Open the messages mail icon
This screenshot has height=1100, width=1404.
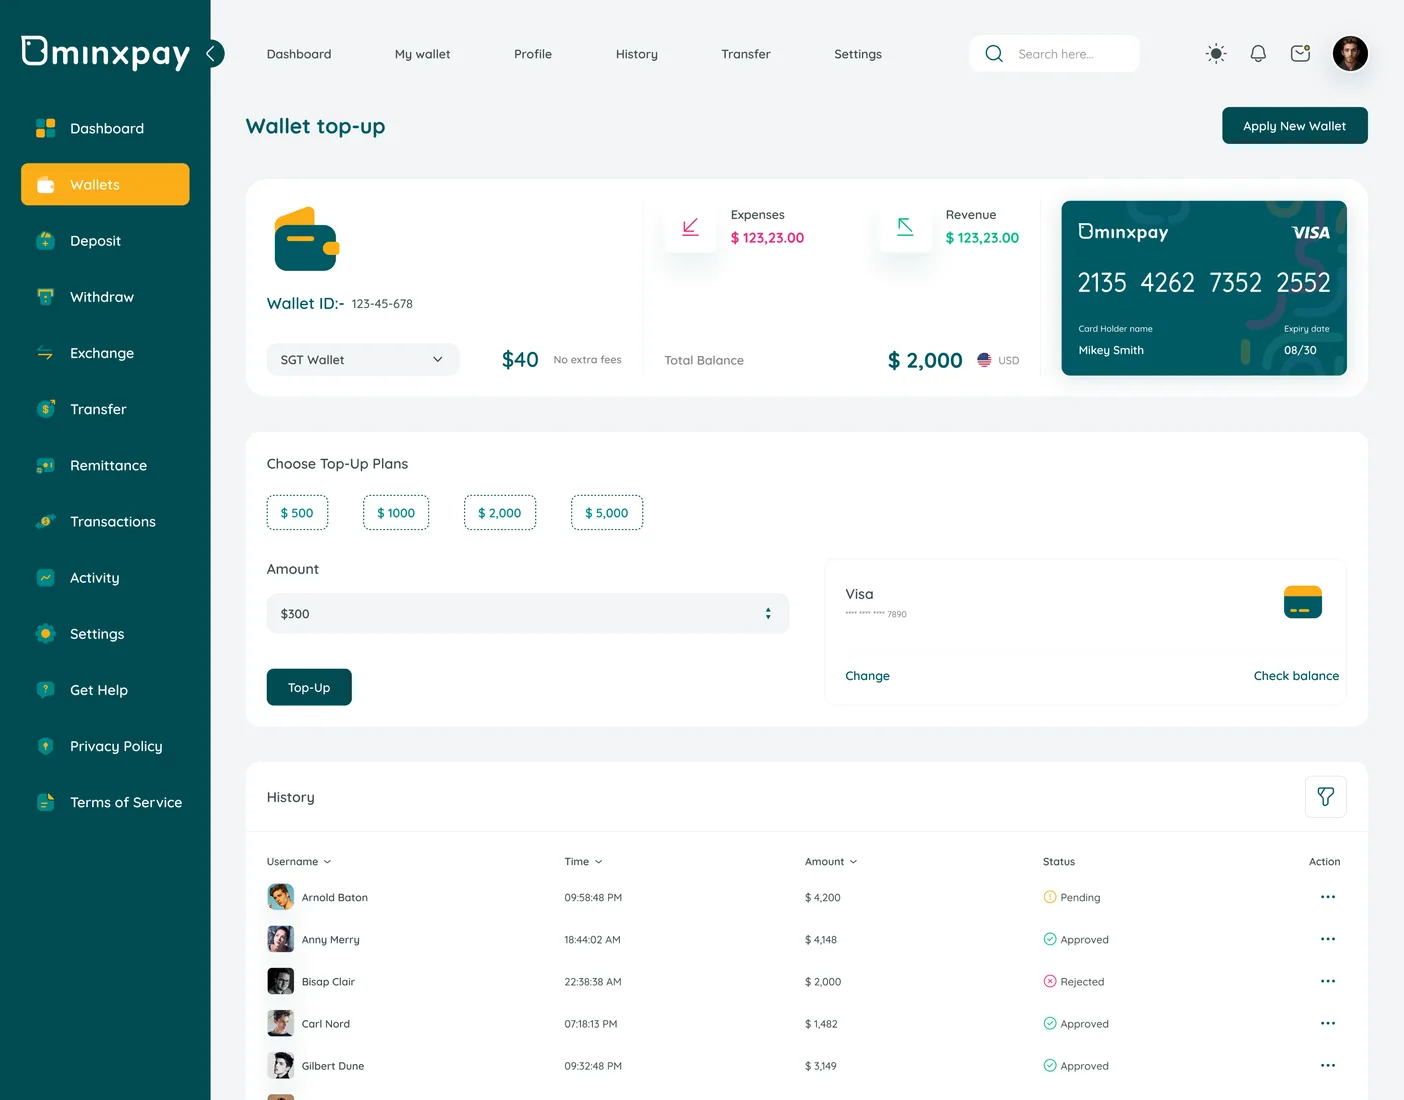click(1300, 54)
